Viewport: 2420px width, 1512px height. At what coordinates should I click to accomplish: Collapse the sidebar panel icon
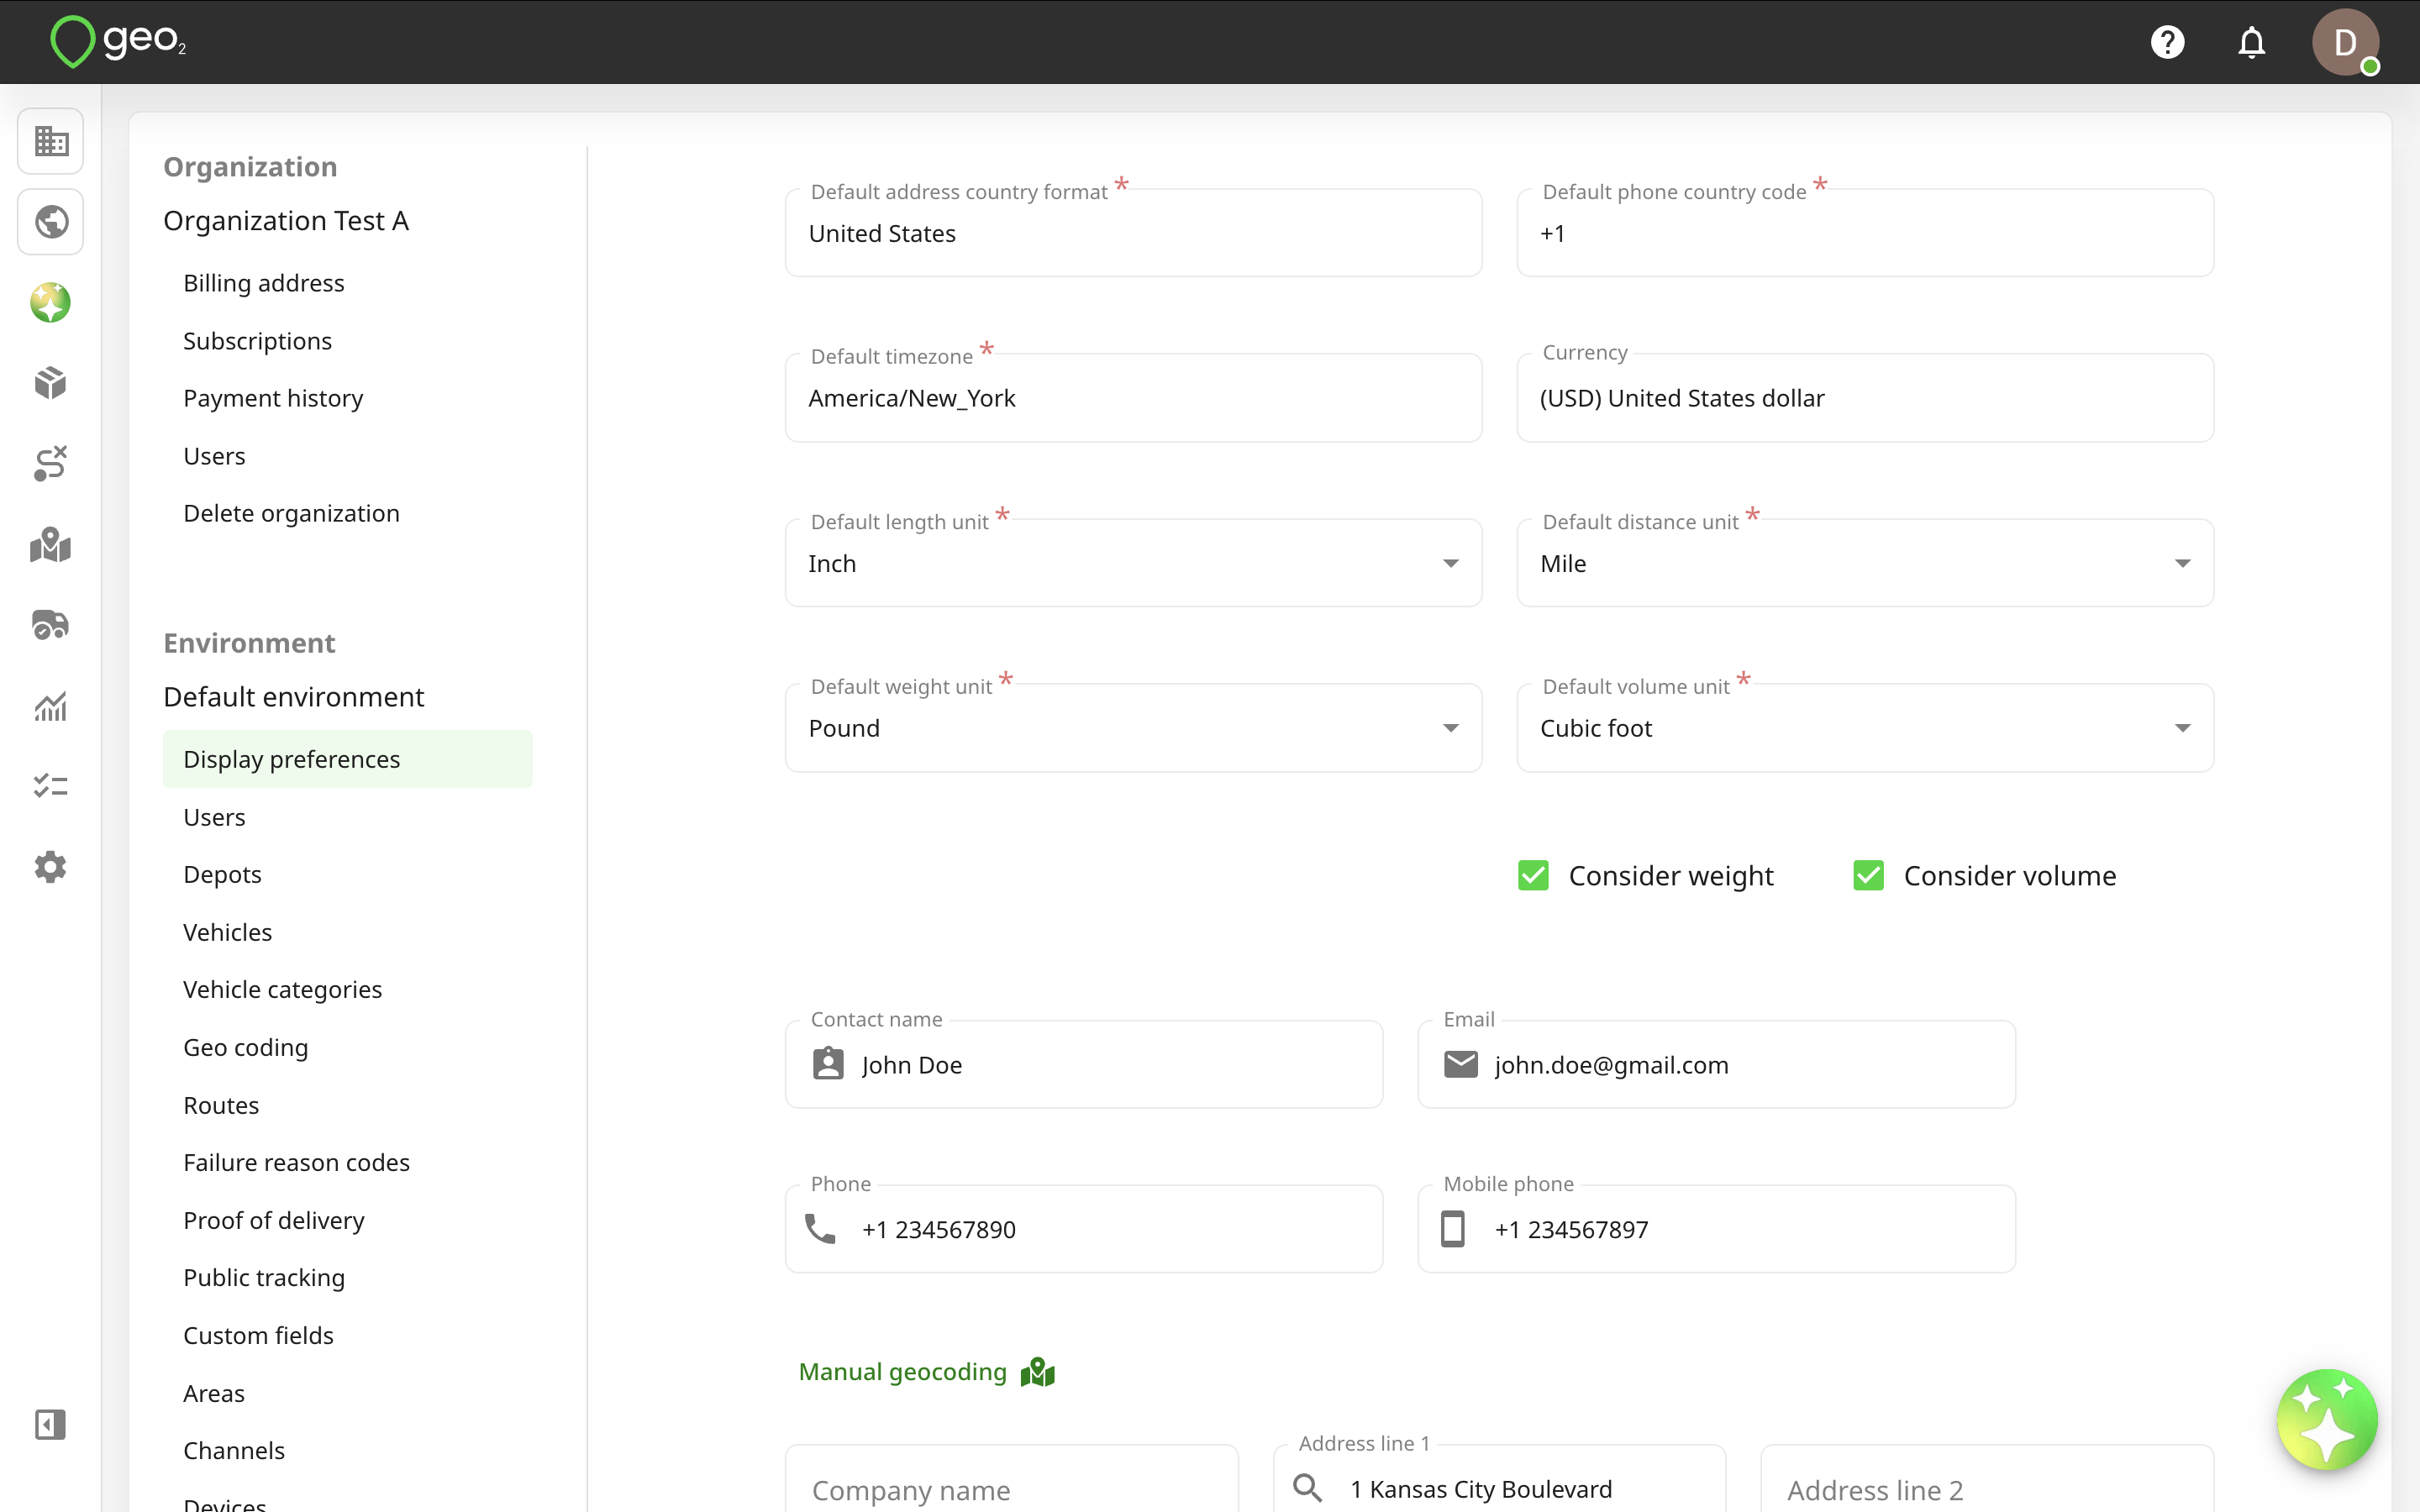tap(51, 1424)
